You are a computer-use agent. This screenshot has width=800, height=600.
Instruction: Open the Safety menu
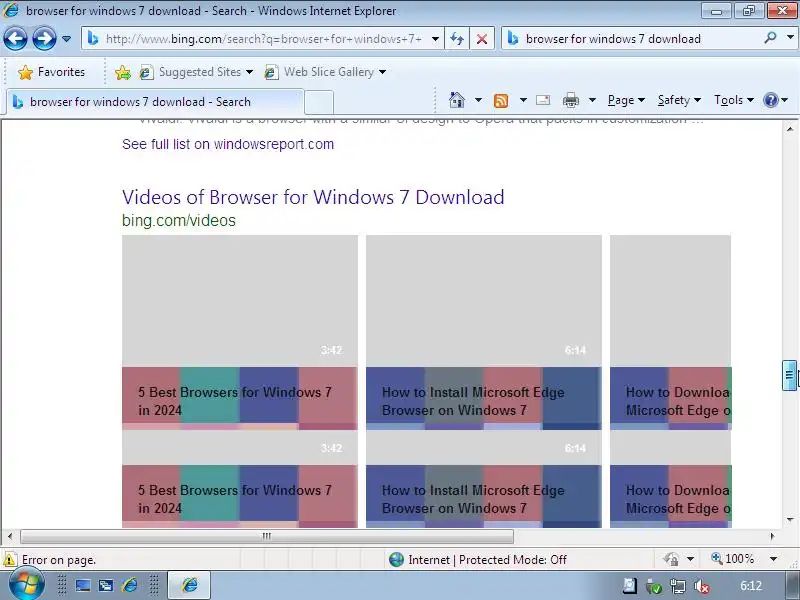pos(679,100)
